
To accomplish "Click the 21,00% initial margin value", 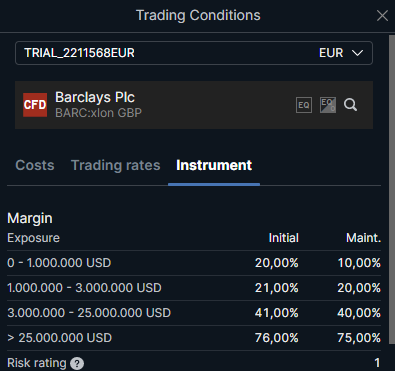I will point(277,288).
